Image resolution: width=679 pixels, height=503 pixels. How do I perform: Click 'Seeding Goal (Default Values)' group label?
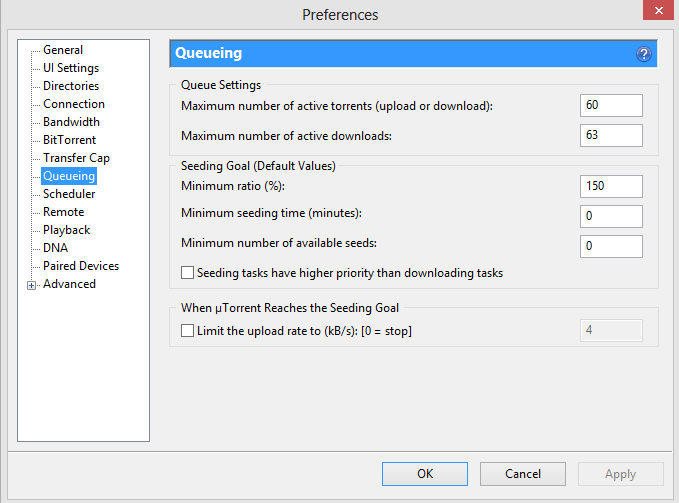pyautogui.click(x=258, y=166)
